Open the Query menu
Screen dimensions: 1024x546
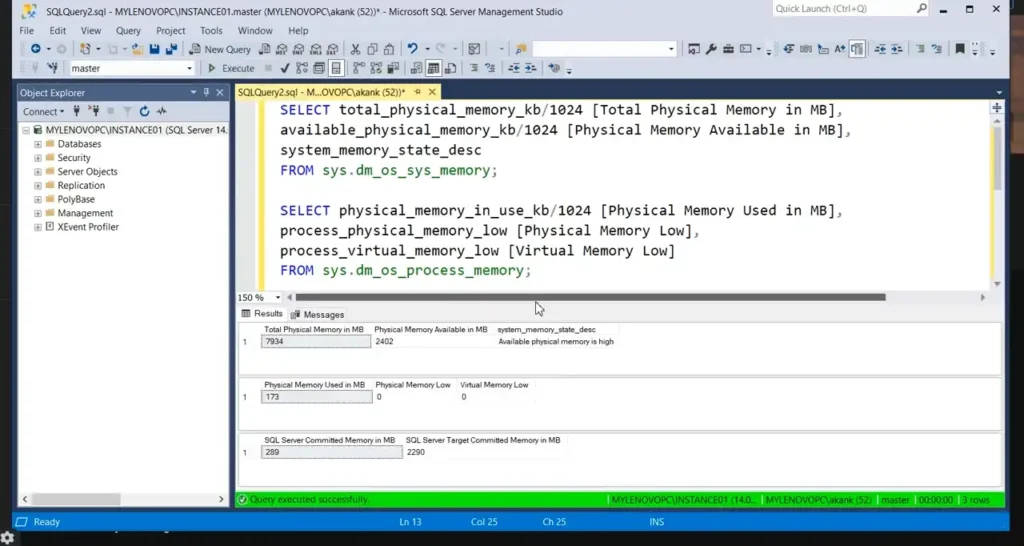point(128,31)
